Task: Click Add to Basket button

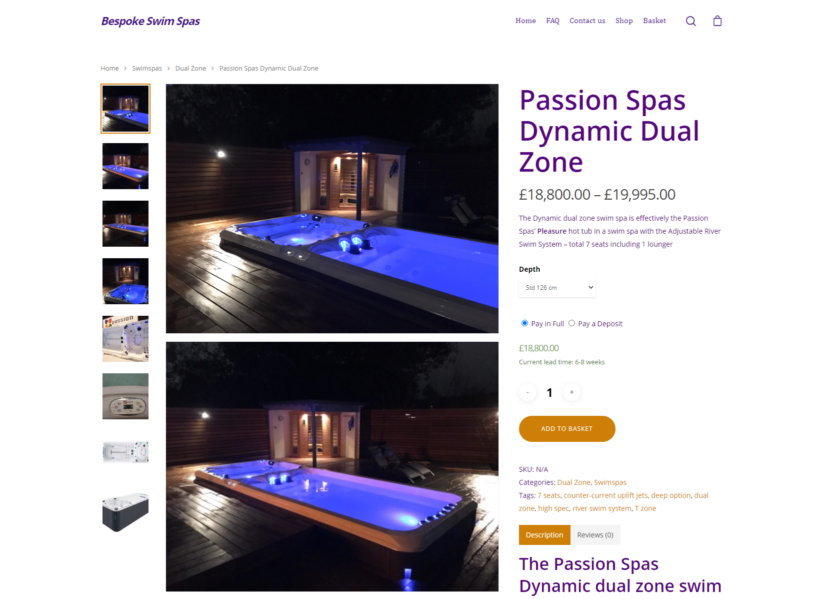Action: coord(567,428)
